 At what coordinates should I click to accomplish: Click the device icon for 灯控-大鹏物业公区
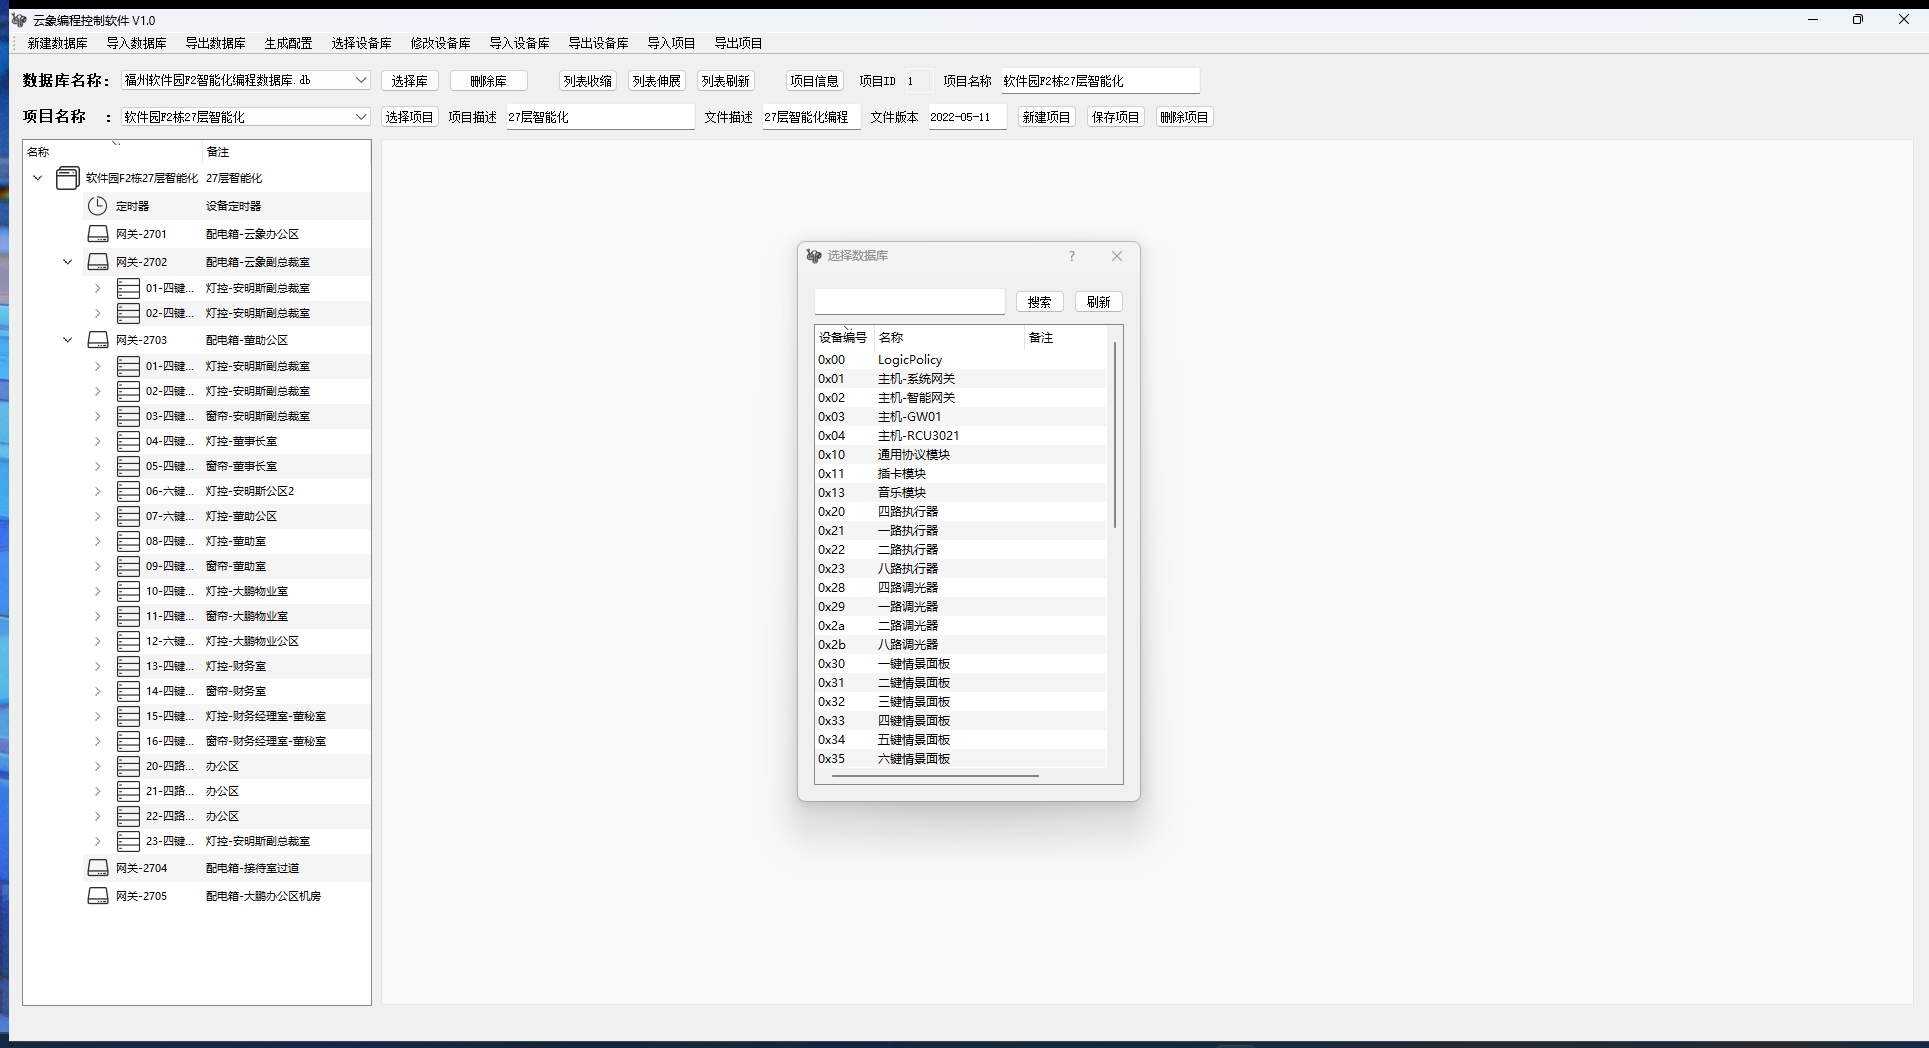pos(128,641)
